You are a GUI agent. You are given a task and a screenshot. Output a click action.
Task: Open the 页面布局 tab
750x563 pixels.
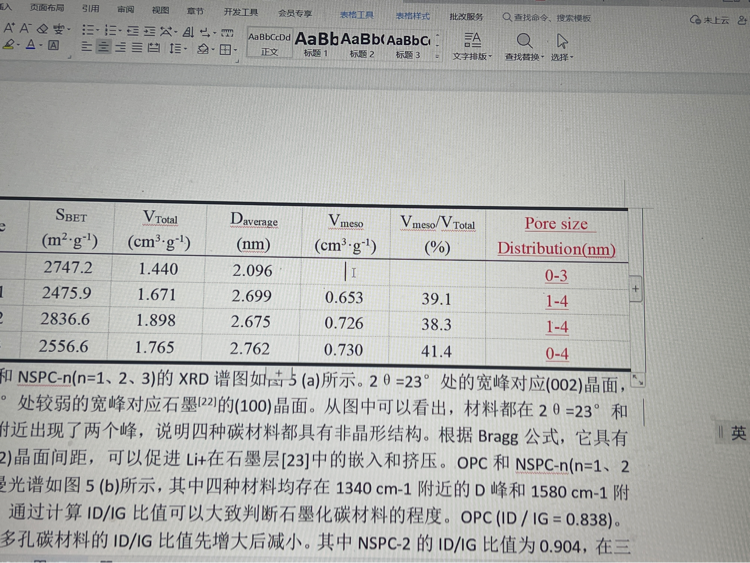pyautogui.click(x=47, y=8)
